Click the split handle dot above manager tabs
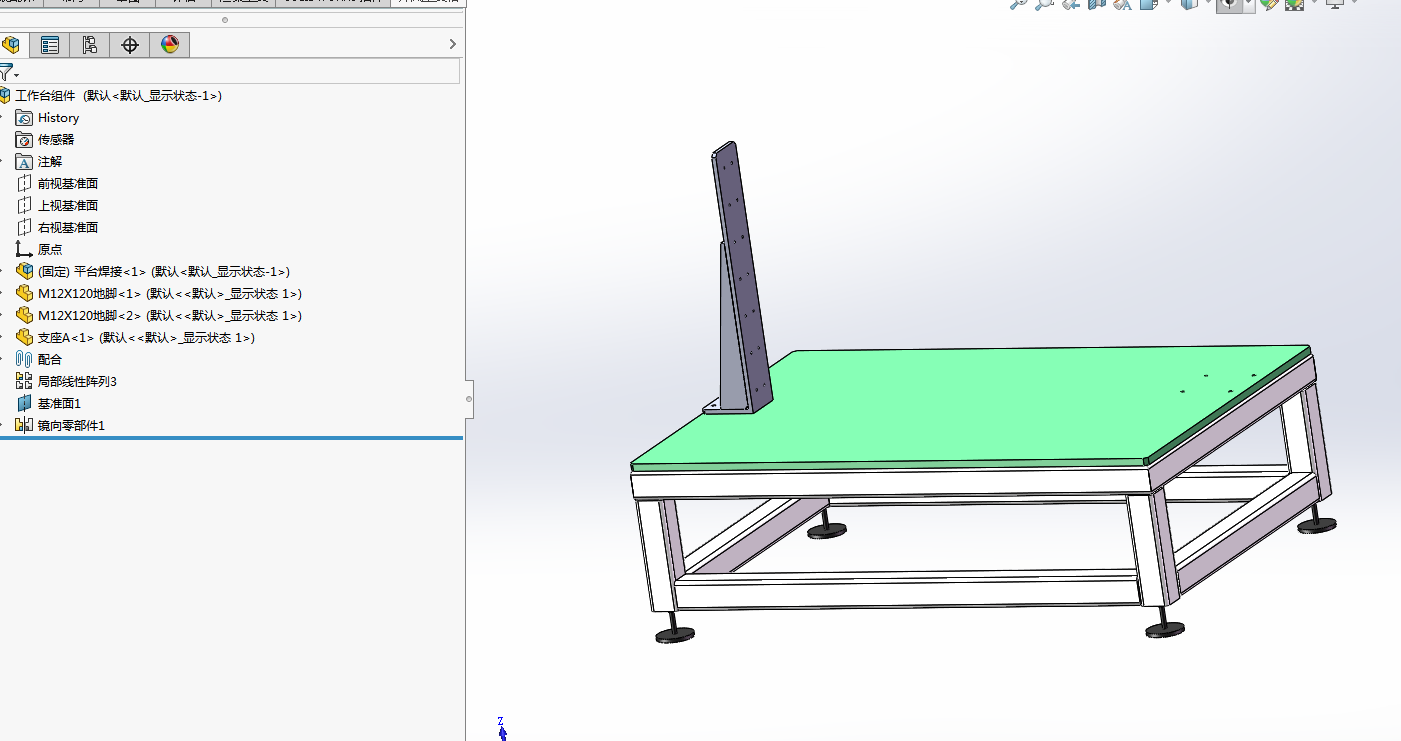The height and width of the screenshot is (741, 1401). (224, 19)
